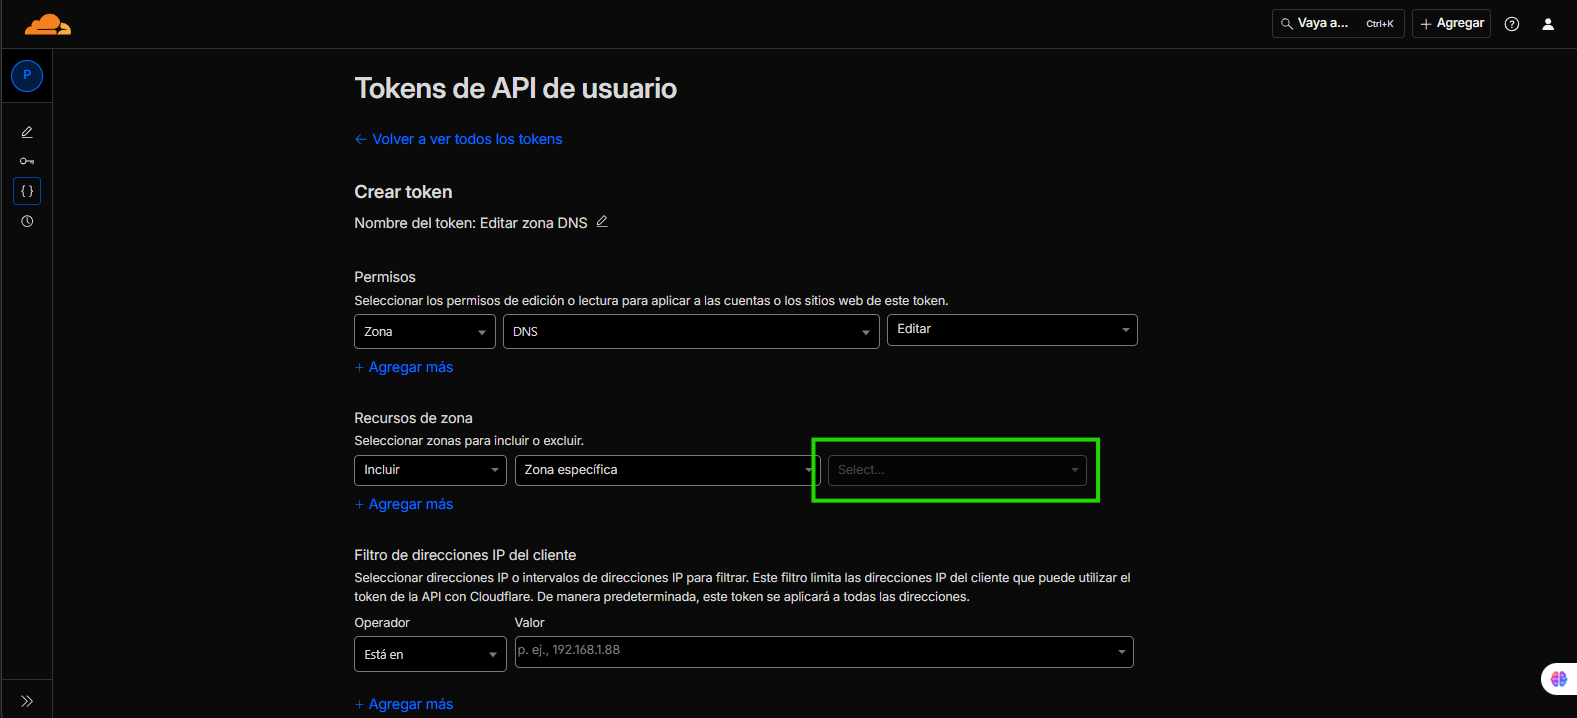Open the clock icon in the sidebar

[27, 221]
